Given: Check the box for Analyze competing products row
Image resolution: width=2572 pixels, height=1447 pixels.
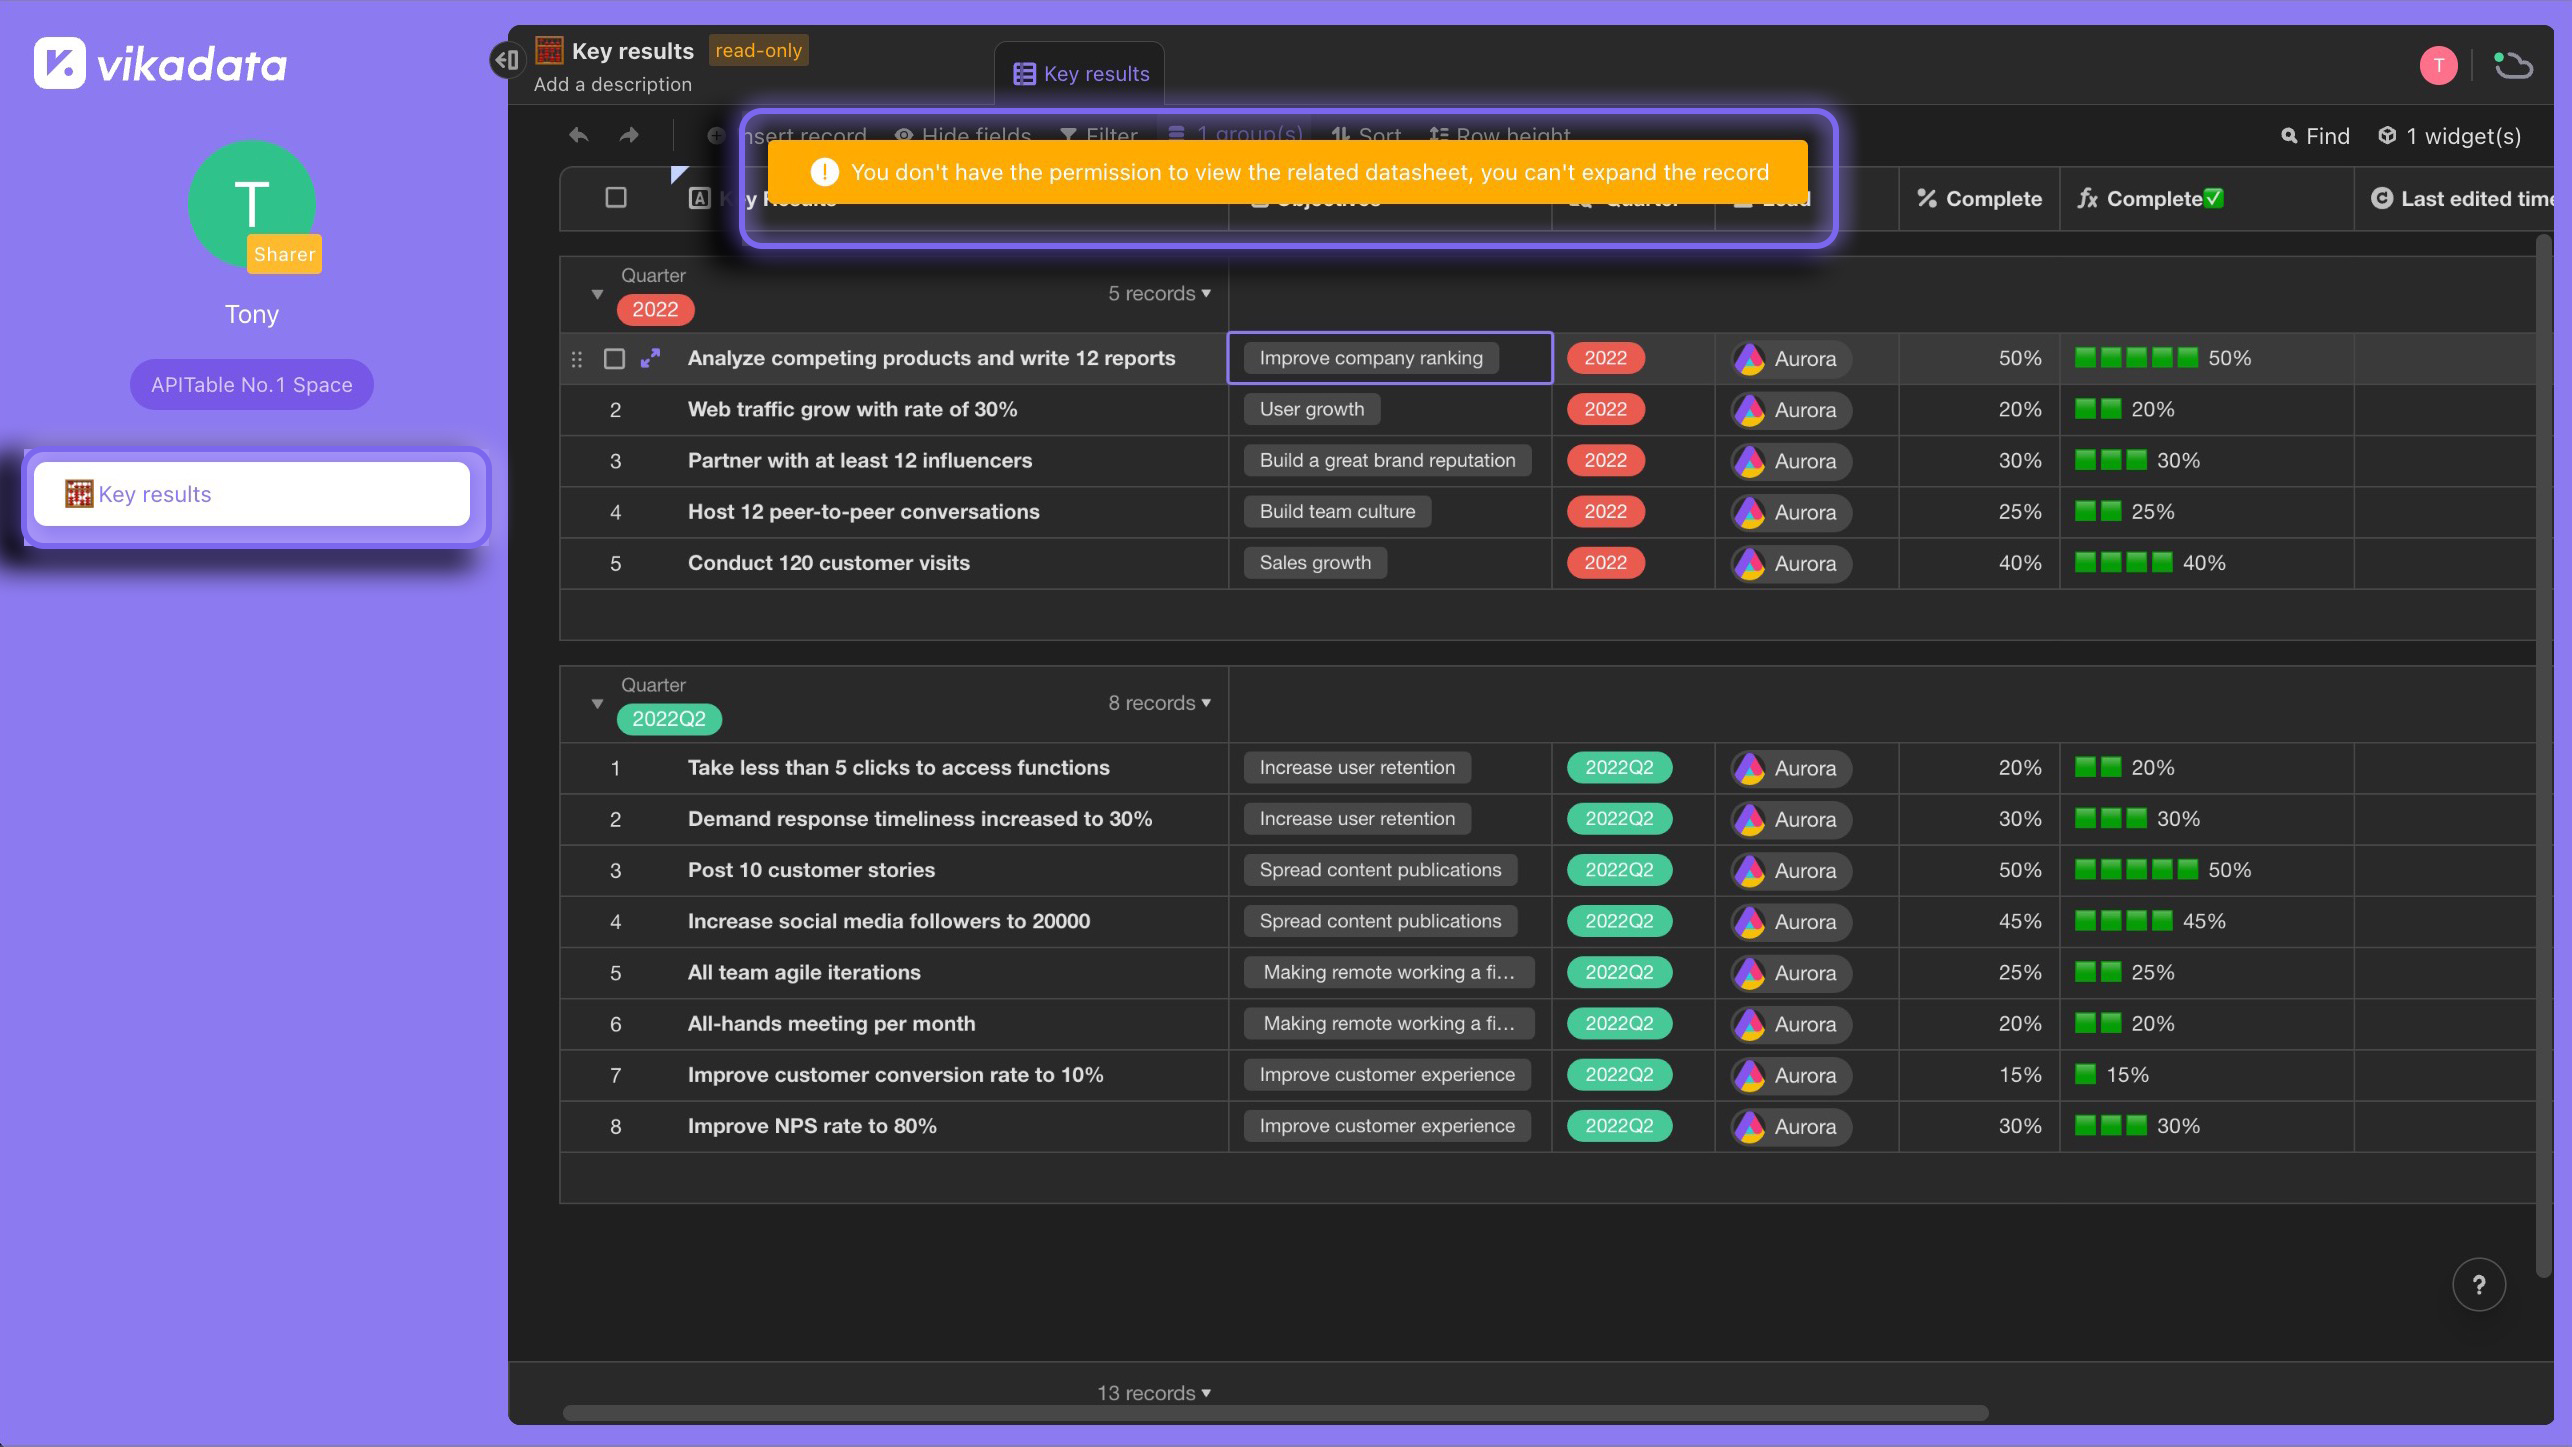Looking at the screenshot, I should pos(614,359).
